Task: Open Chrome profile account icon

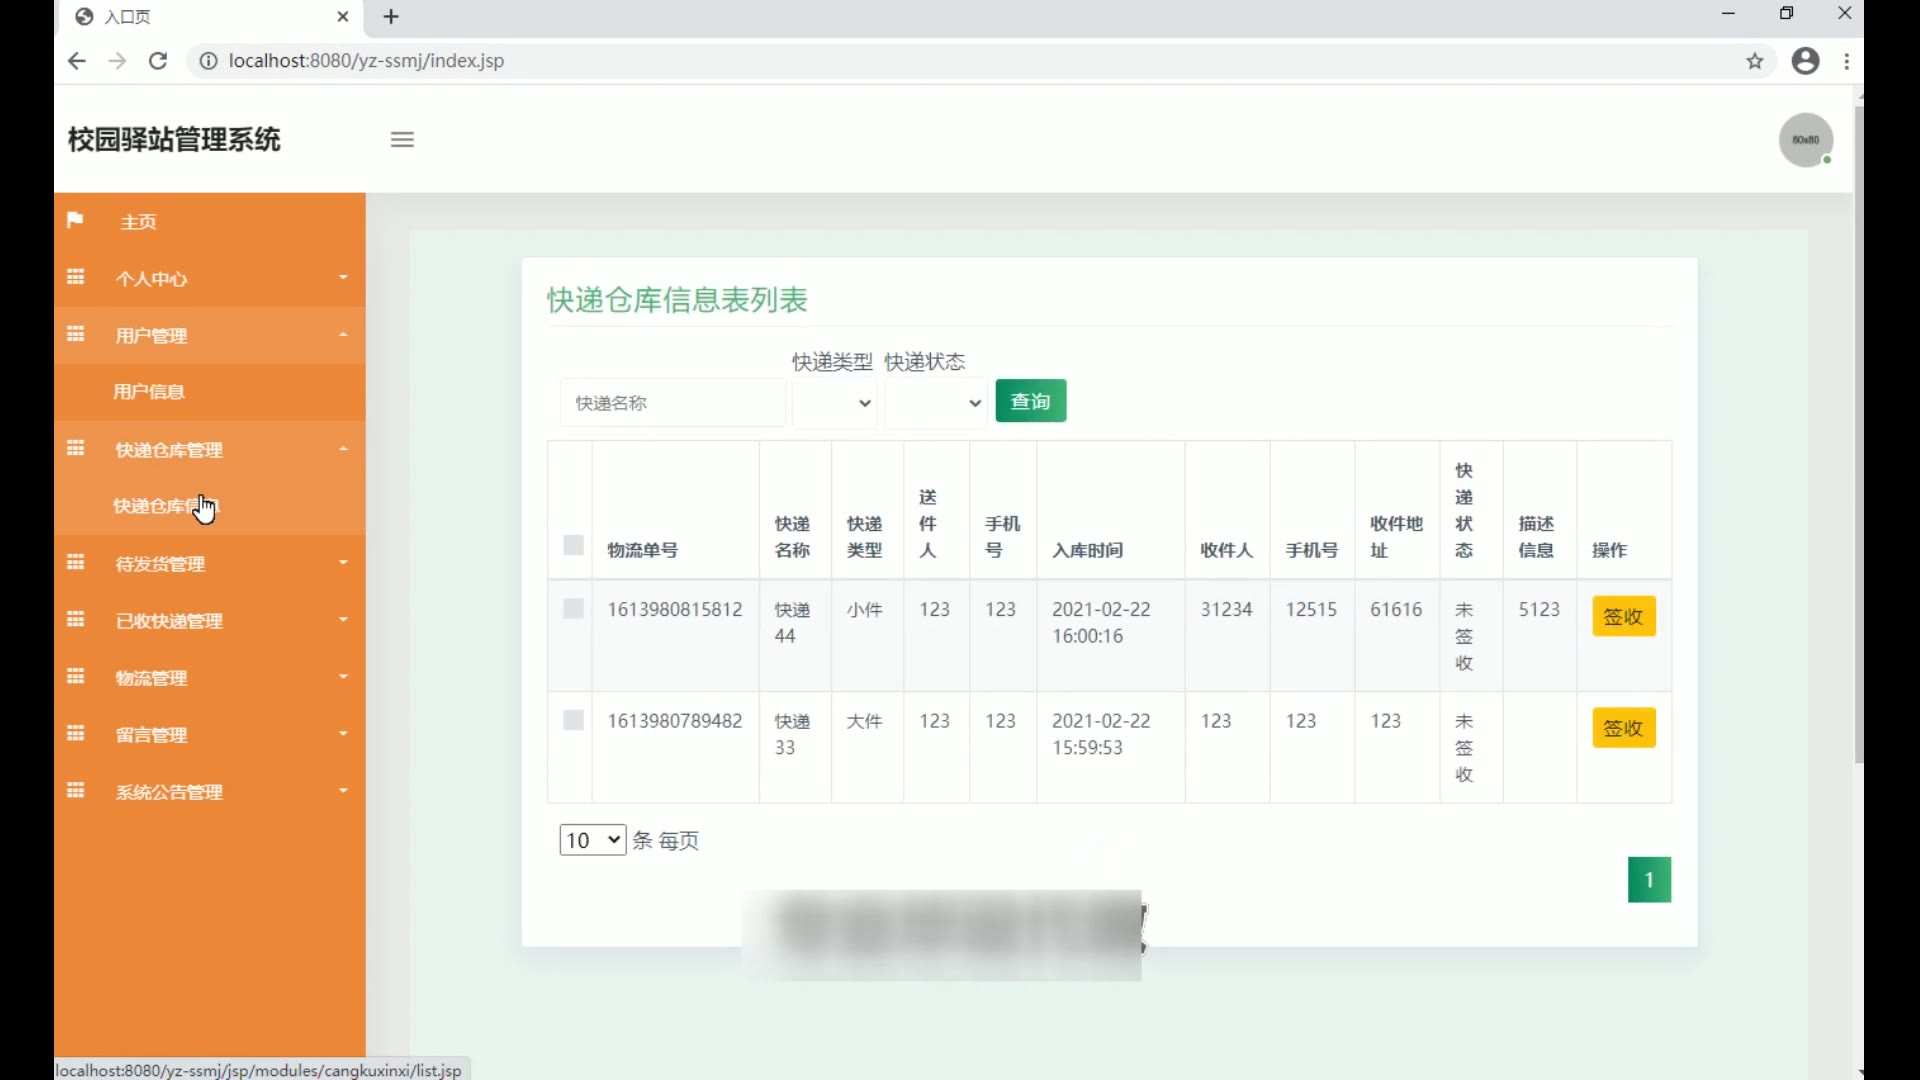Action: 1805,61
